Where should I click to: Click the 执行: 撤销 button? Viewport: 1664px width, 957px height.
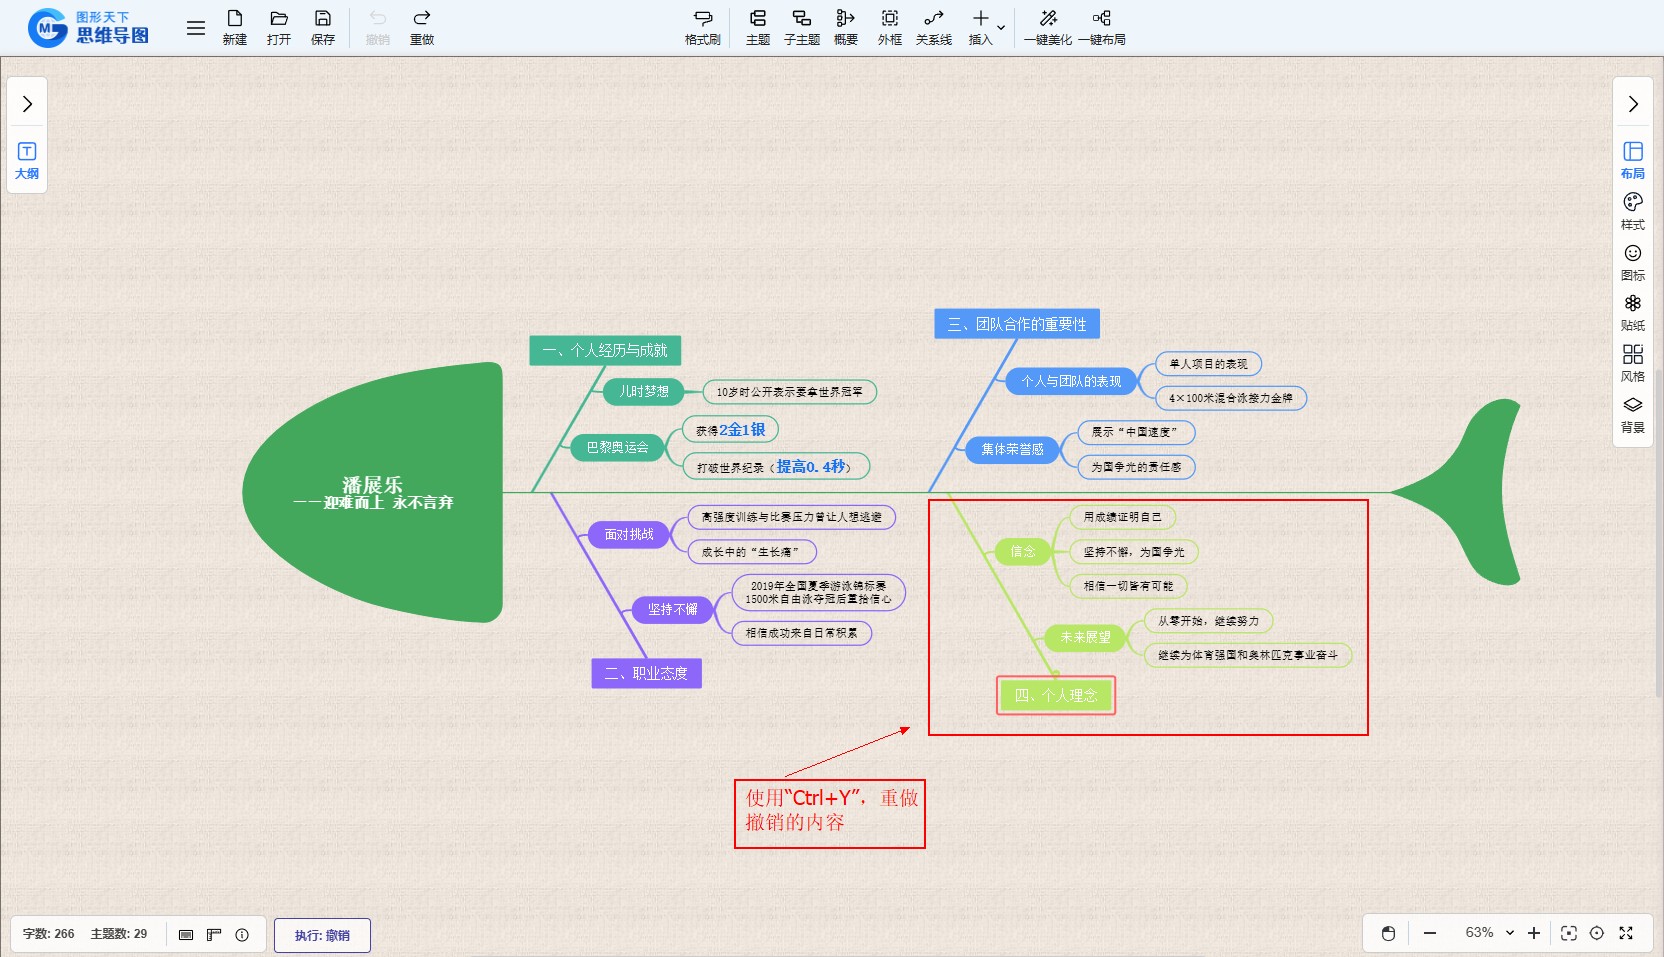coord(322,935)
